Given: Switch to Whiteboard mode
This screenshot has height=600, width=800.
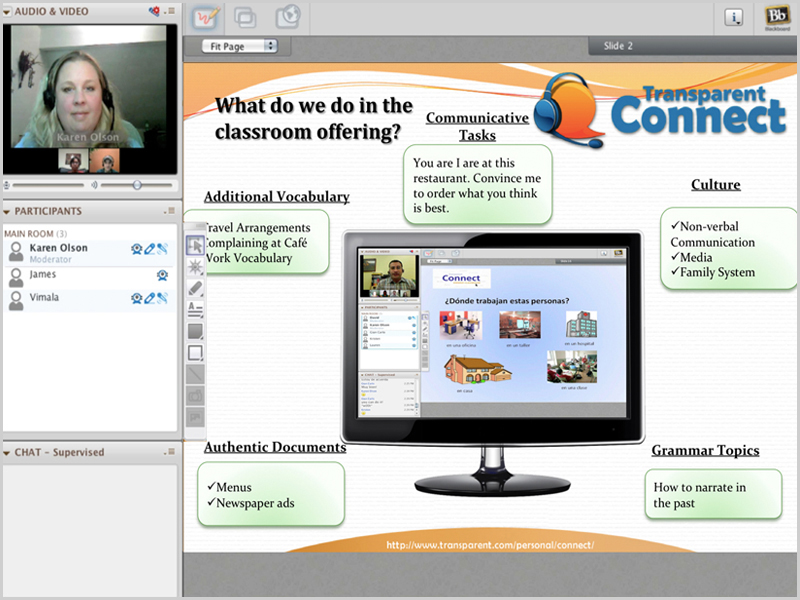Looking at the screenshot, I should click(207, 18).
